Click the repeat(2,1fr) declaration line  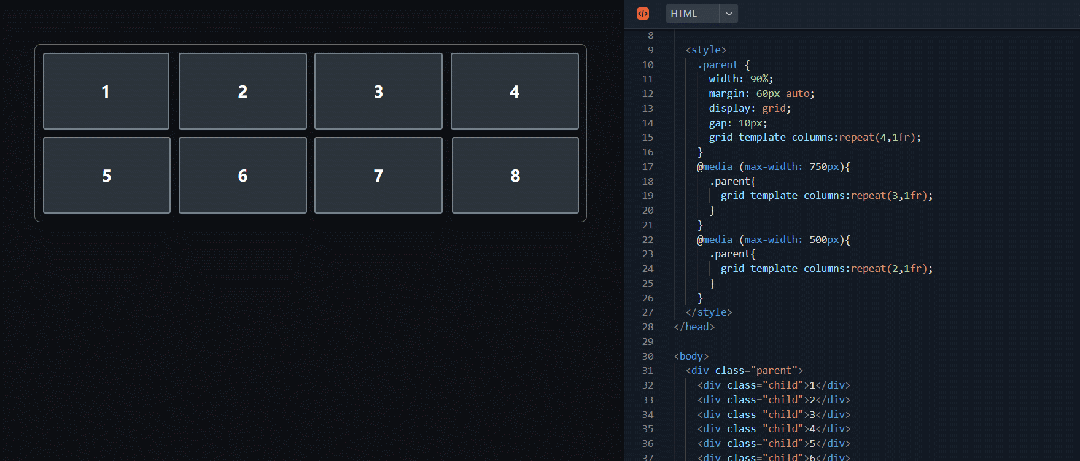click(x=827, y=269)
